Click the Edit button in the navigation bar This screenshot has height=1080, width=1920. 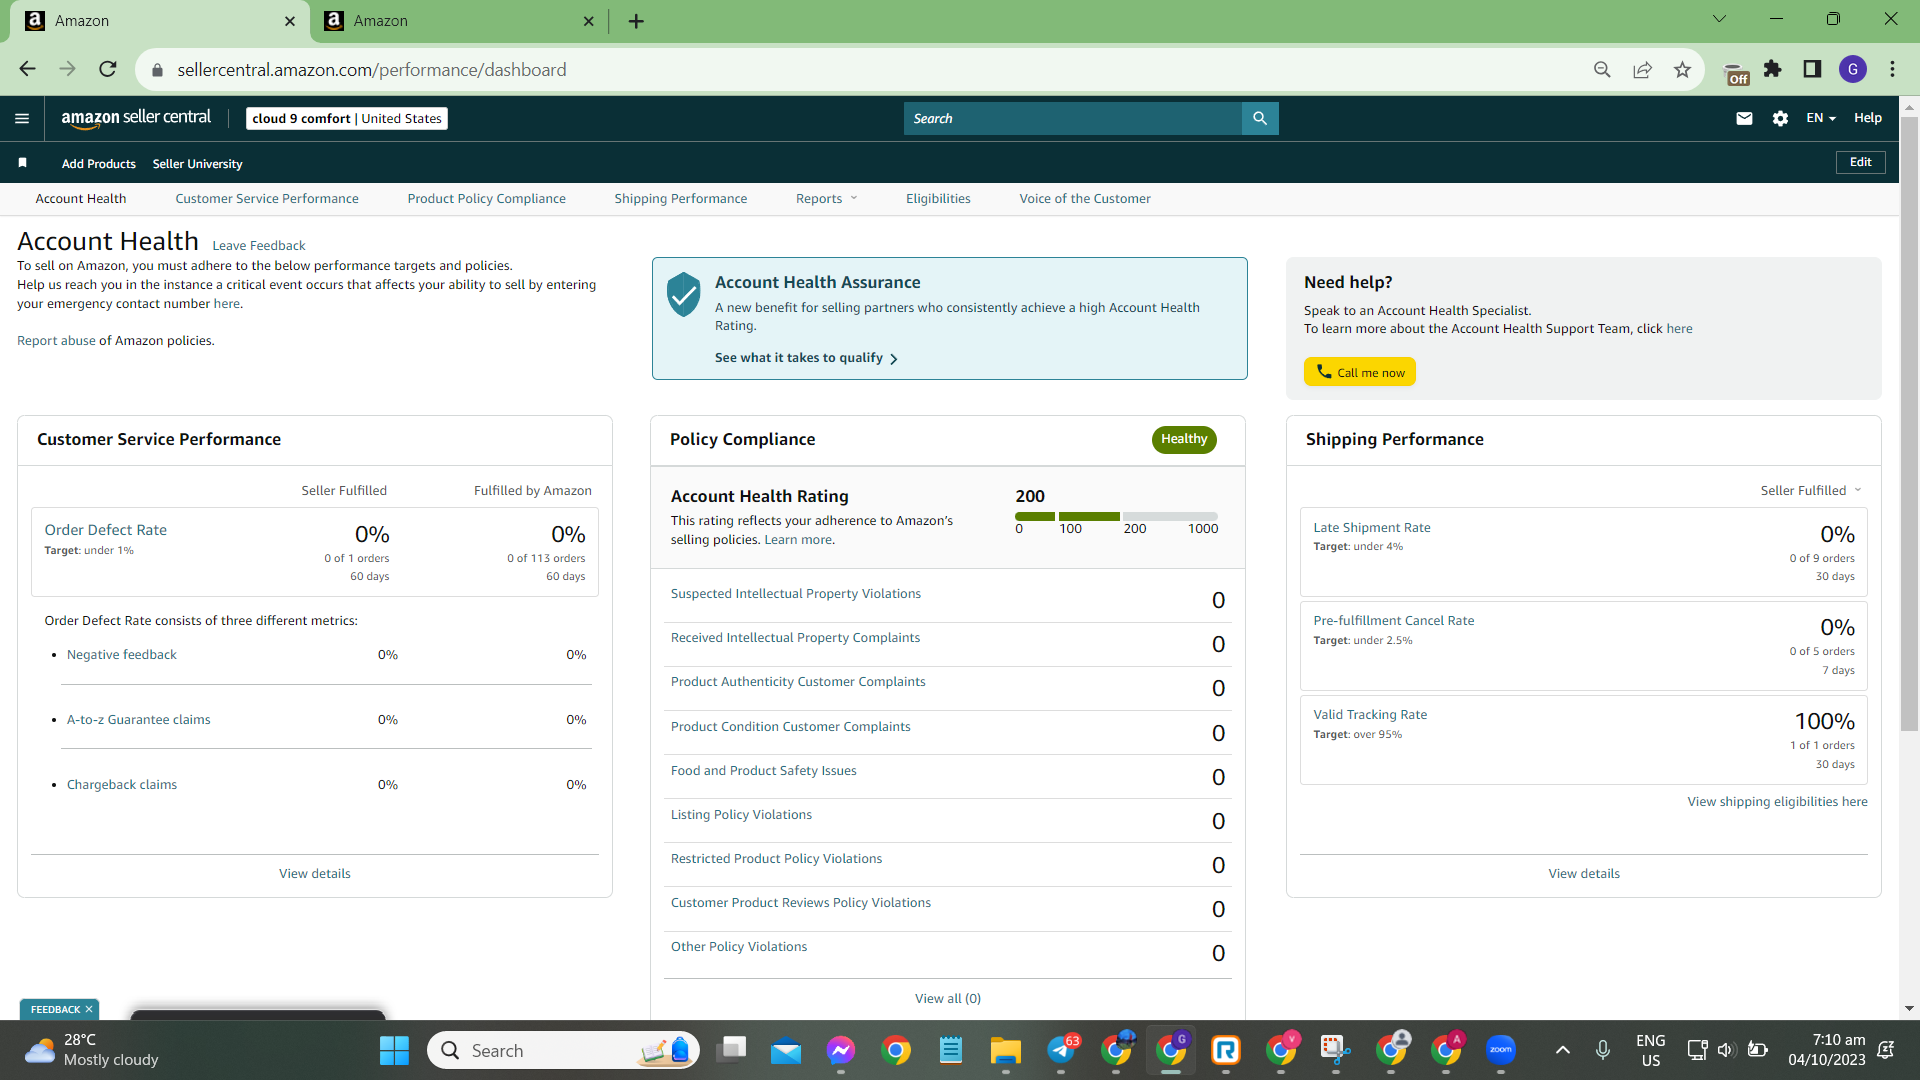[x=1861, y=162]
